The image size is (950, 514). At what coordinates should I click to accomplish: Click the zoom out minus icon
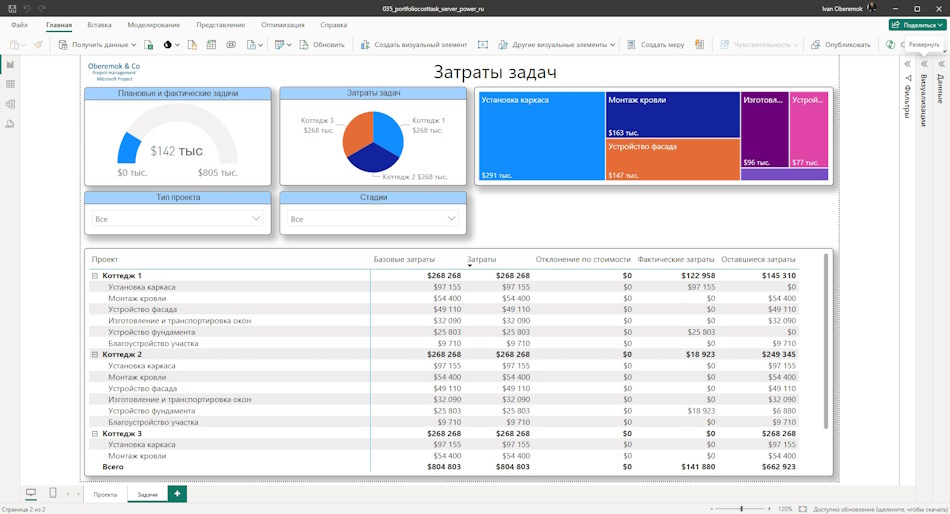[x=711, y=509]
